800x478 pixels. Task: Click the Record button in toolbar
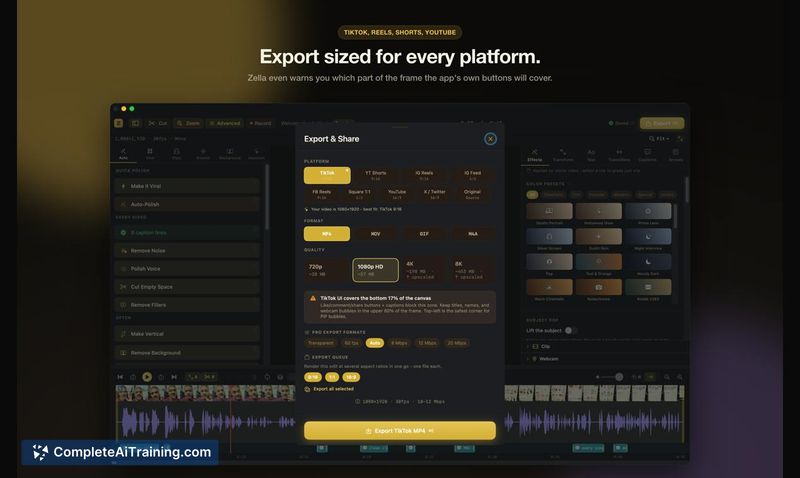(260, 123)
